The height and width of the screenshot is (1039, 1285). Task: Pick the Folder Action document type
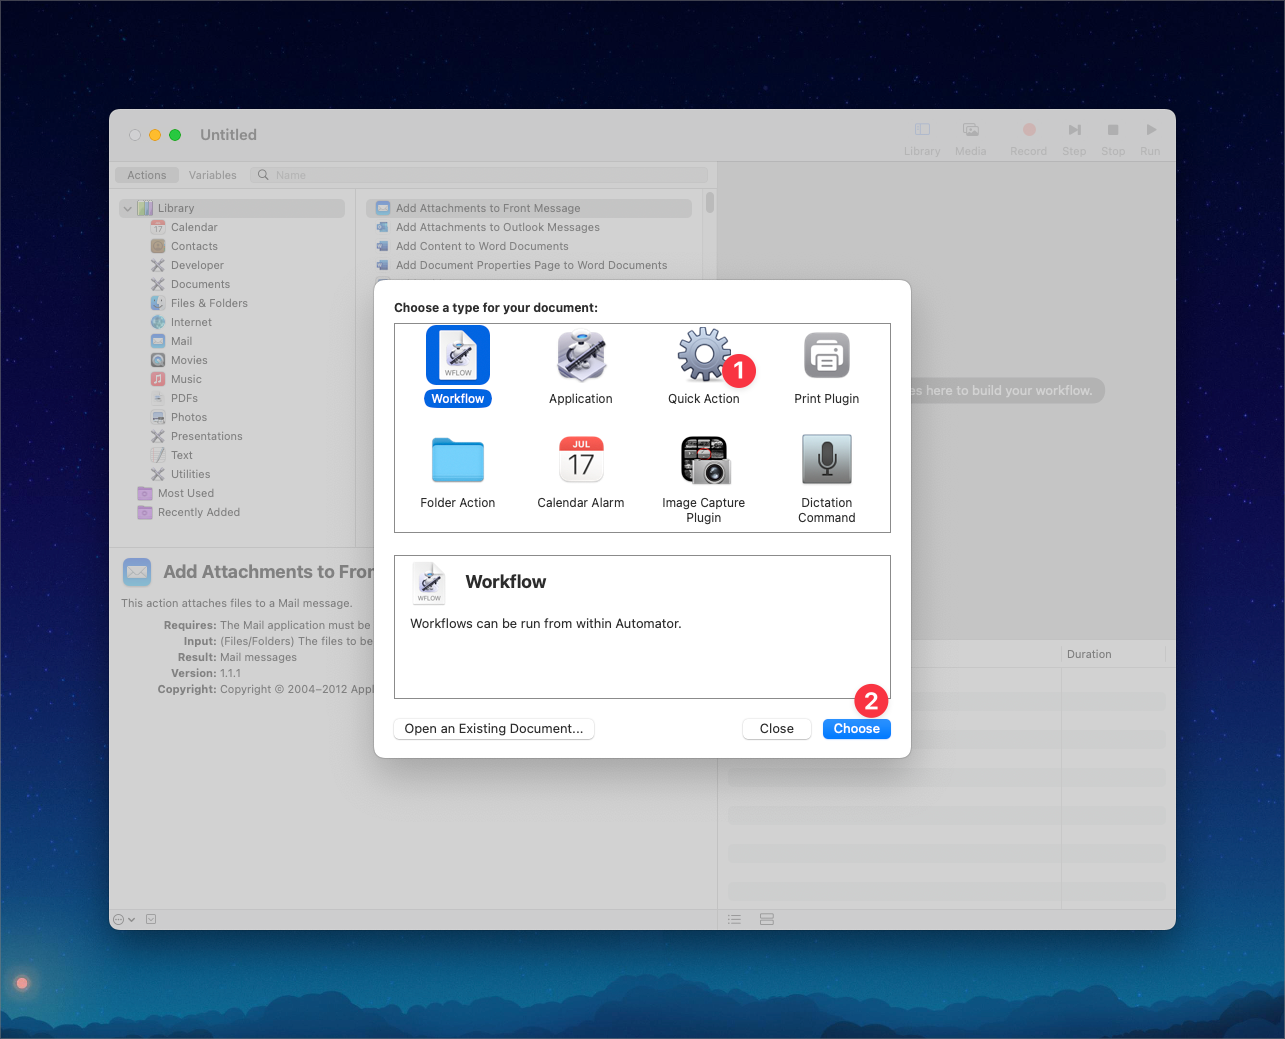pyautogui.click(x=457, y=460)
